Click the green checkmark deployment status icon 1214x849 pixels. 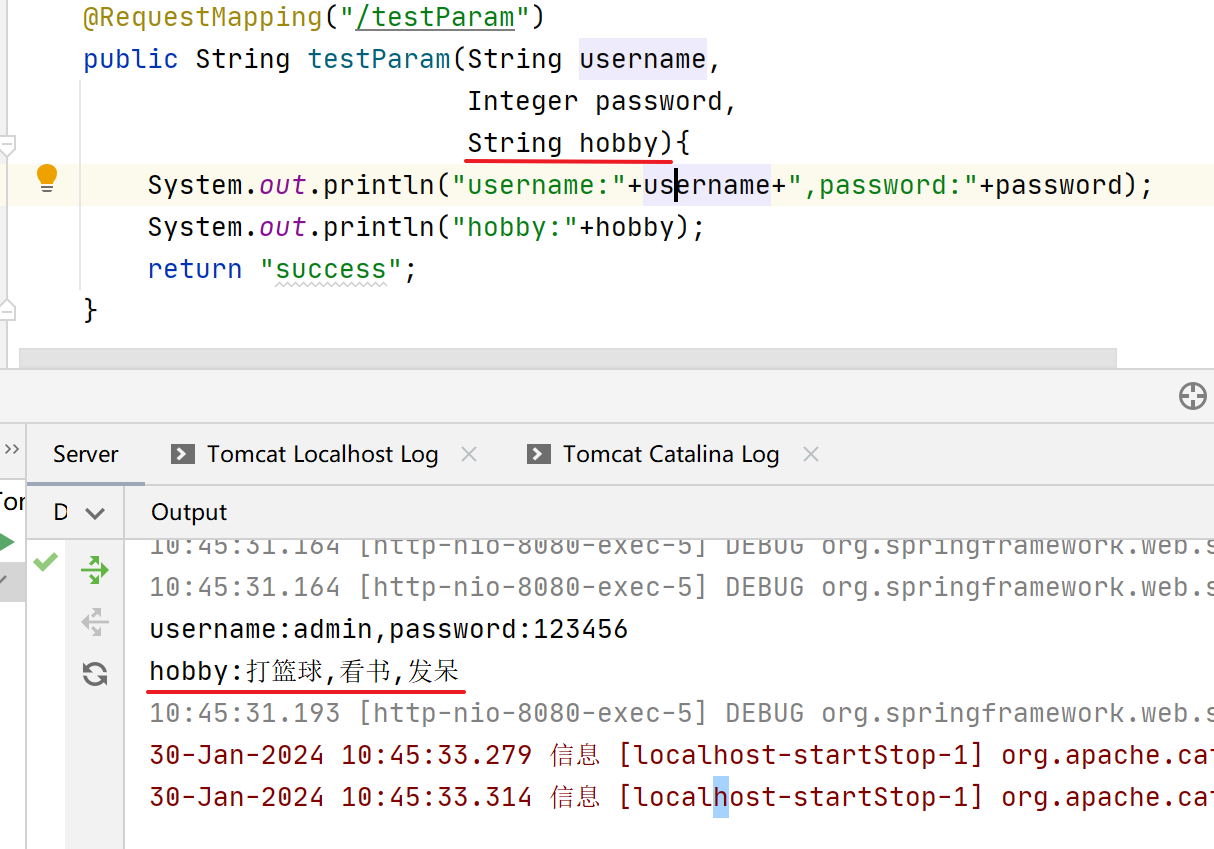click(45, 562)
